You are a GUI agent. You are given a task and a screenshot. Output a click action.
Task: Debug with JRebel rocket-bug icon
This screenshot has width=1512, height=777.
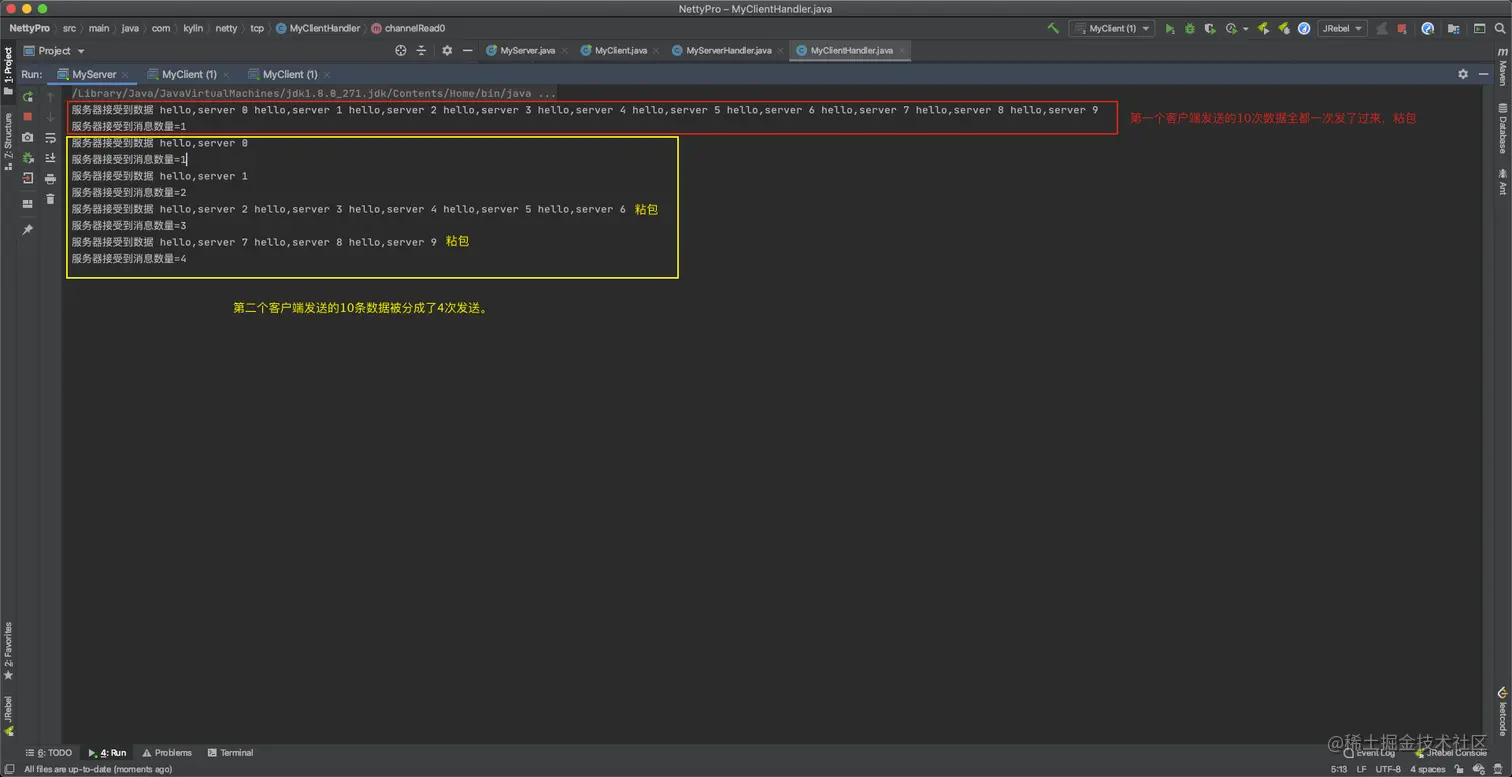(1283, 29)
